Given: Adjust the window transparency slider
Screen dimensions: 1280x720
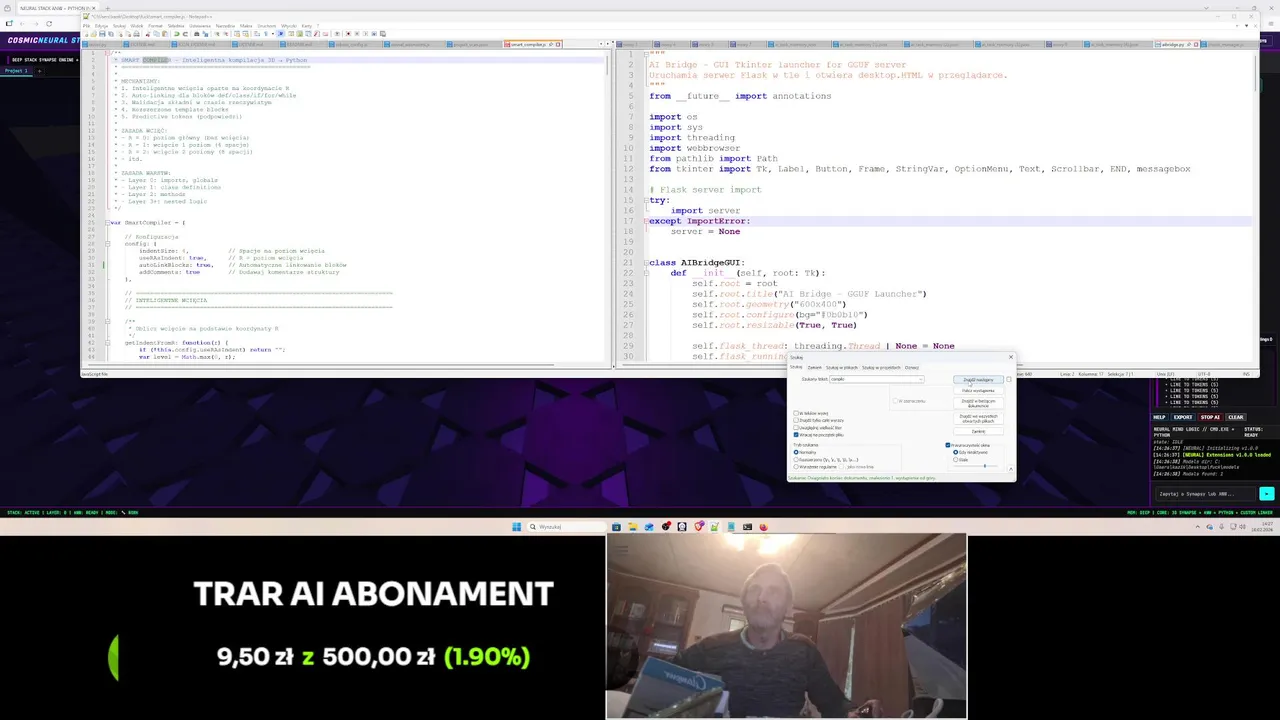Looking at the screenshot, I should click(976, 466).
